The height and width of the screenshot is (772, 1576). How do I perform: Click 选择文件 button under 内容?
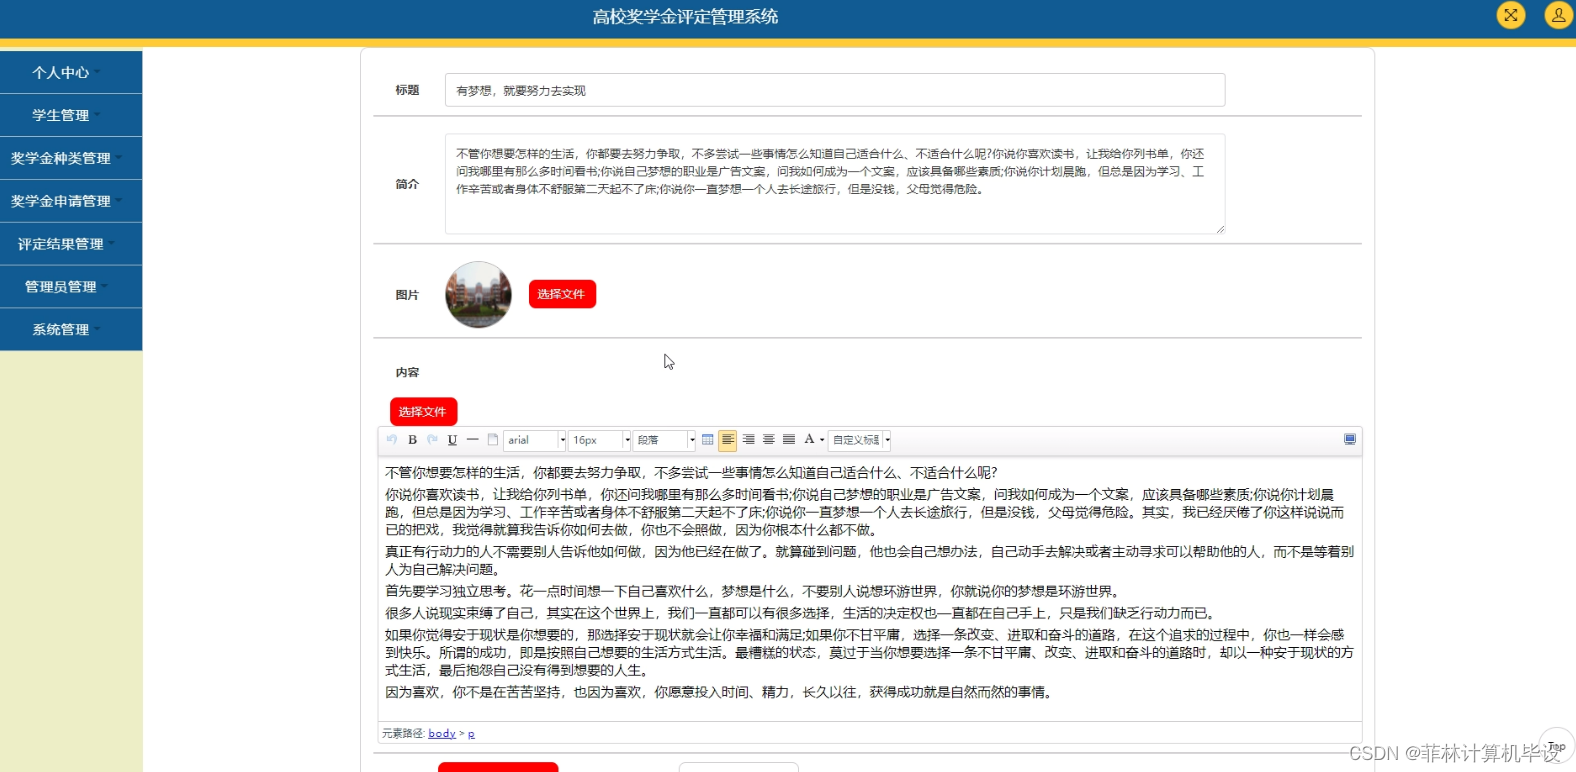423,412
